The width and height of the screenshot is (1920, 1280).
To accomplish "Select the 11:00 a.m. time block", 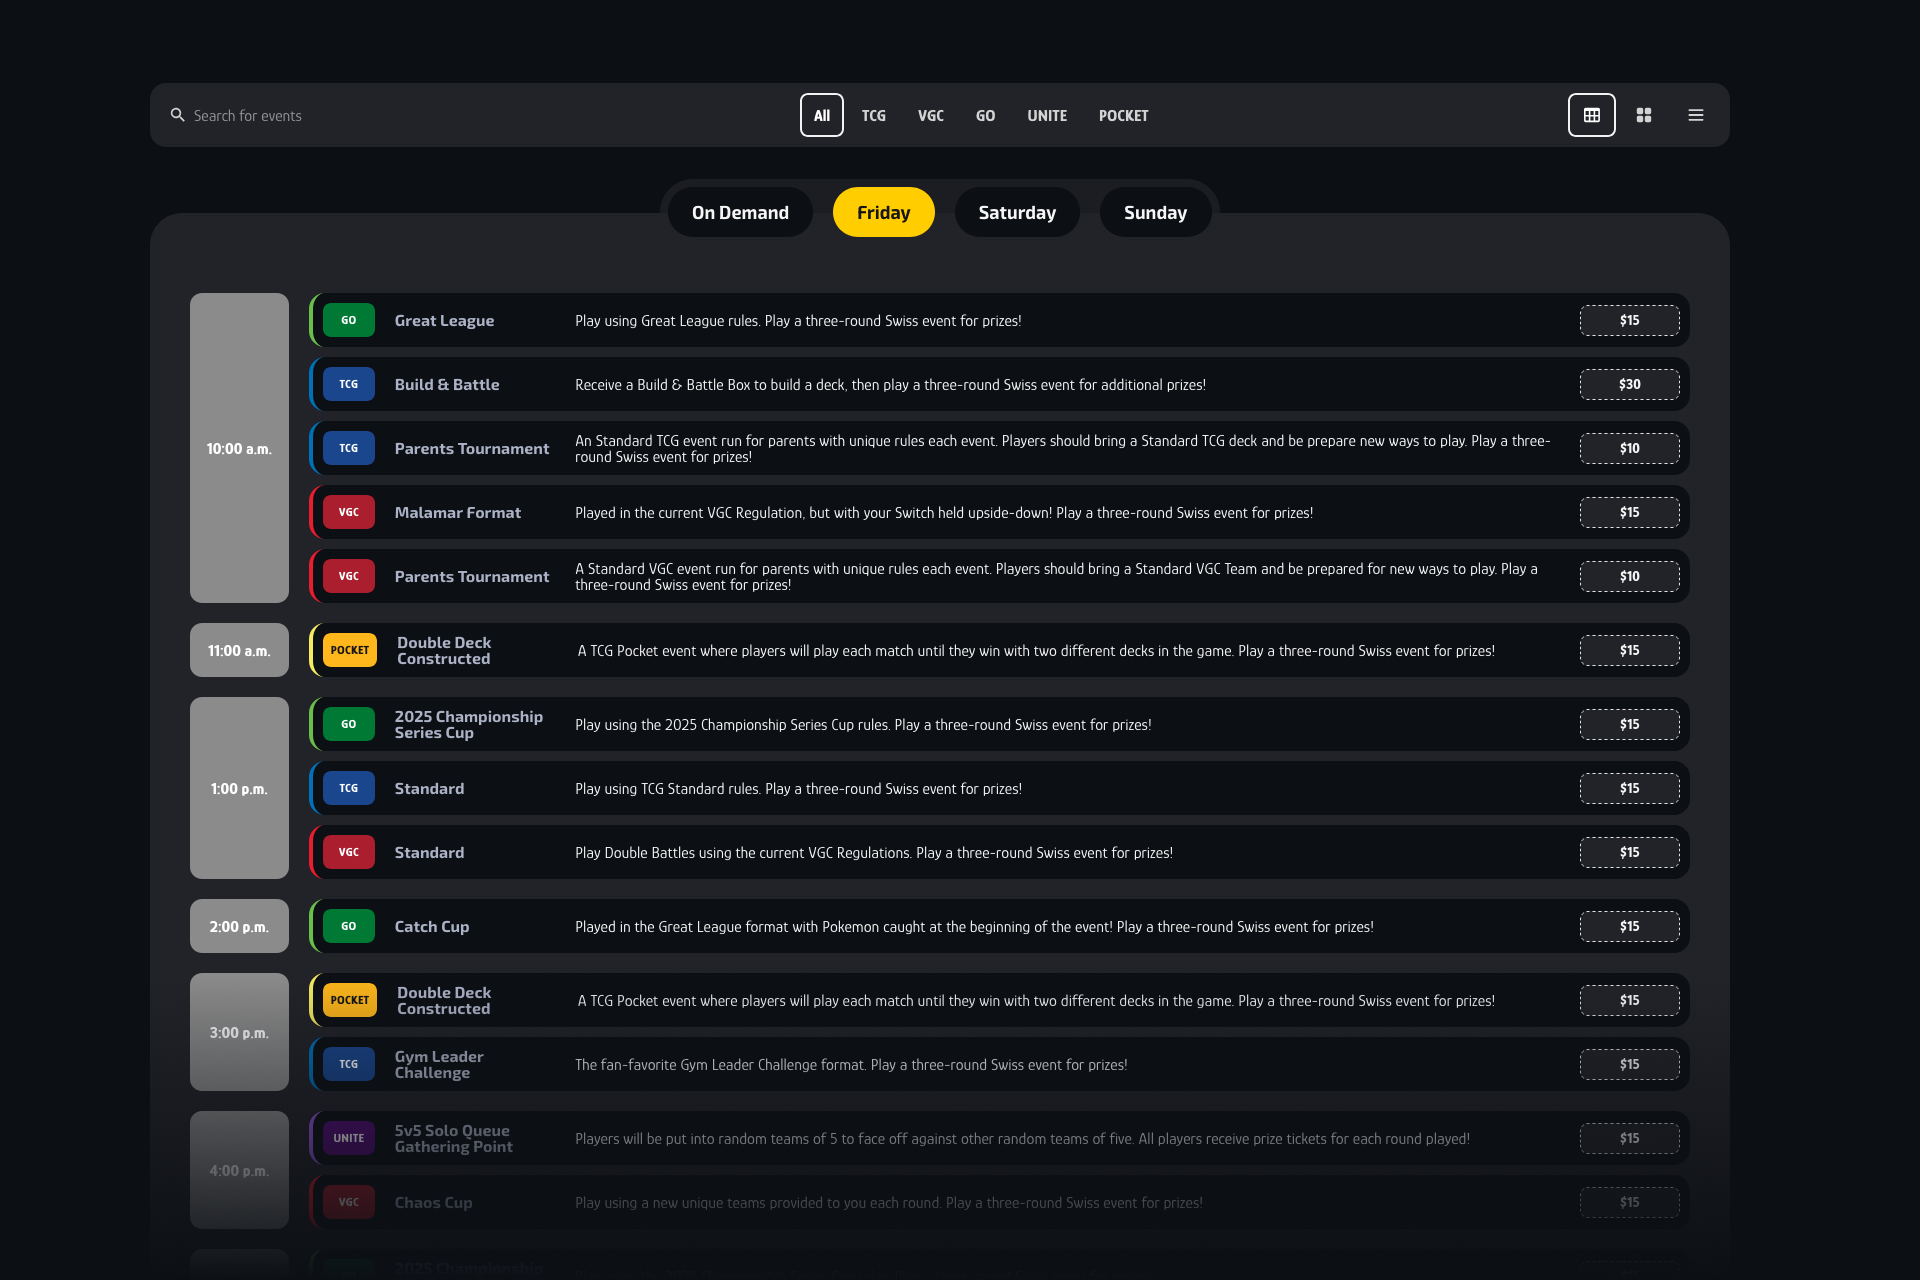I will 239,650.
